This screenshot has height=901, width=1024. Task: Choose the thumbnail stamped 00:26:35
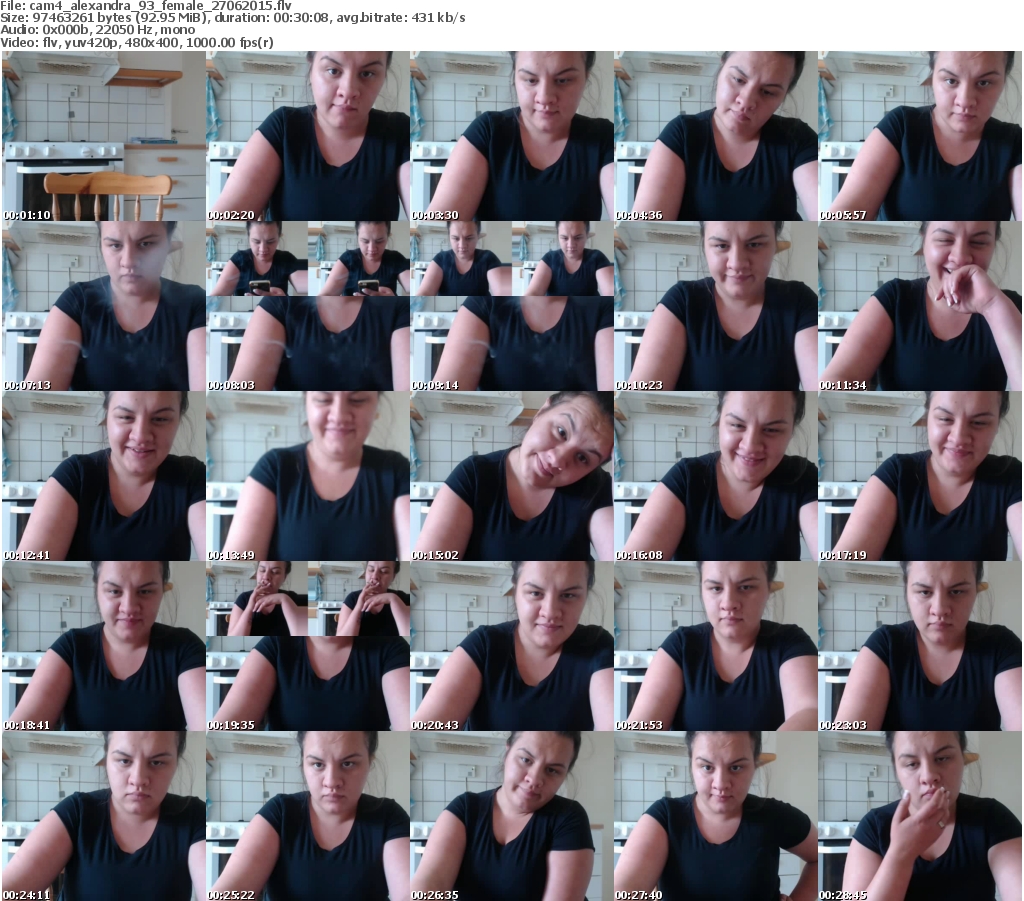pyautogui.click(x=511, y=815)
